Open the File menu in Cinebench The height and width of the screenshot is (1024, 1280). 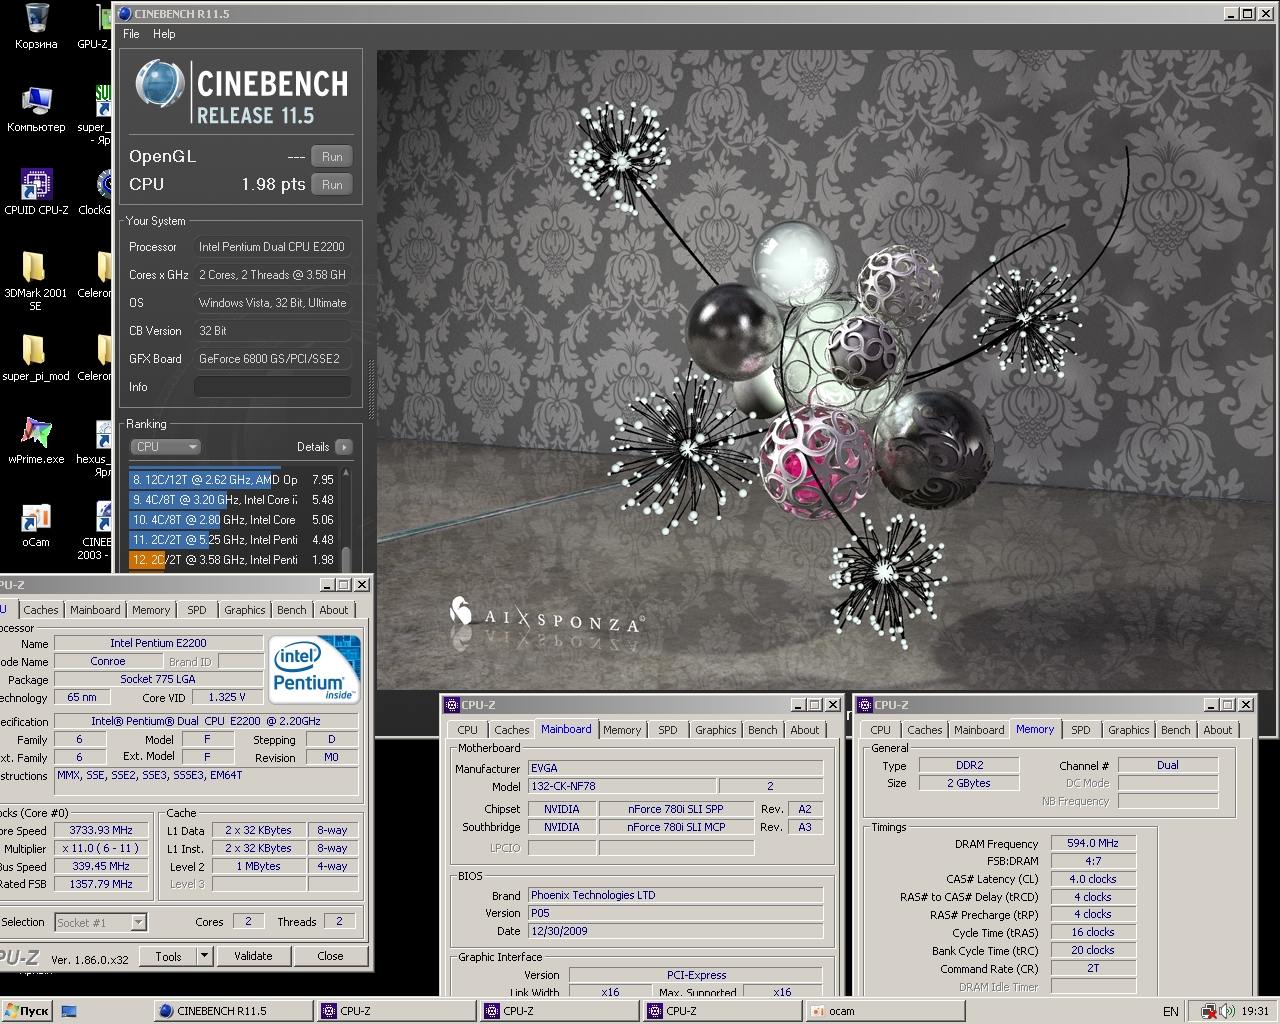[131, 34]
